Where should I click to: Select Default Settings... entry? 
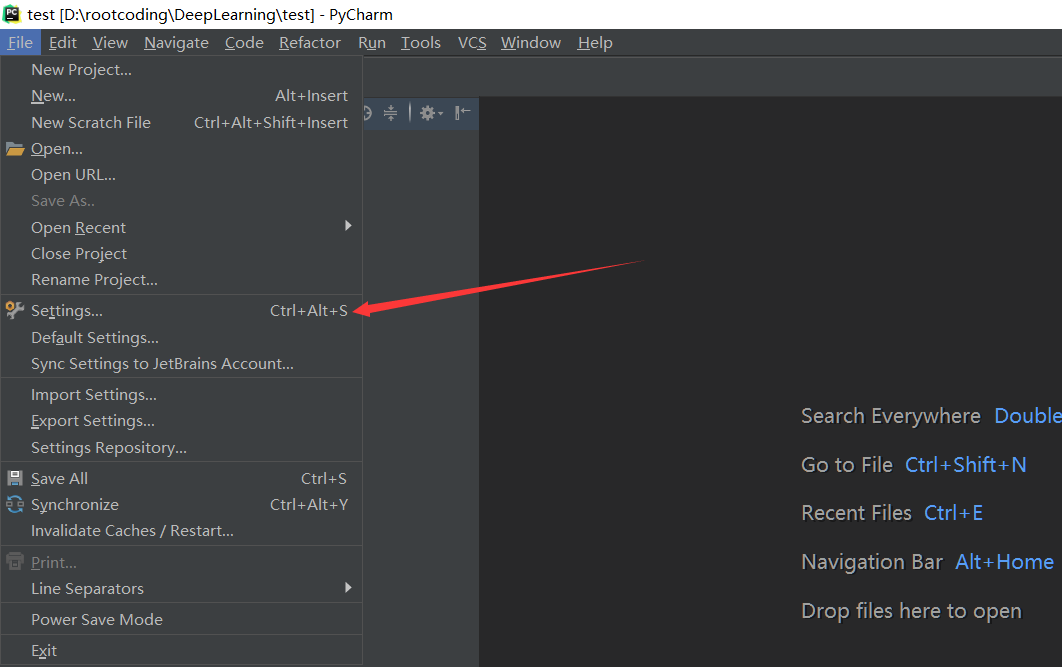pyautogui.click(x=182, y=338)
